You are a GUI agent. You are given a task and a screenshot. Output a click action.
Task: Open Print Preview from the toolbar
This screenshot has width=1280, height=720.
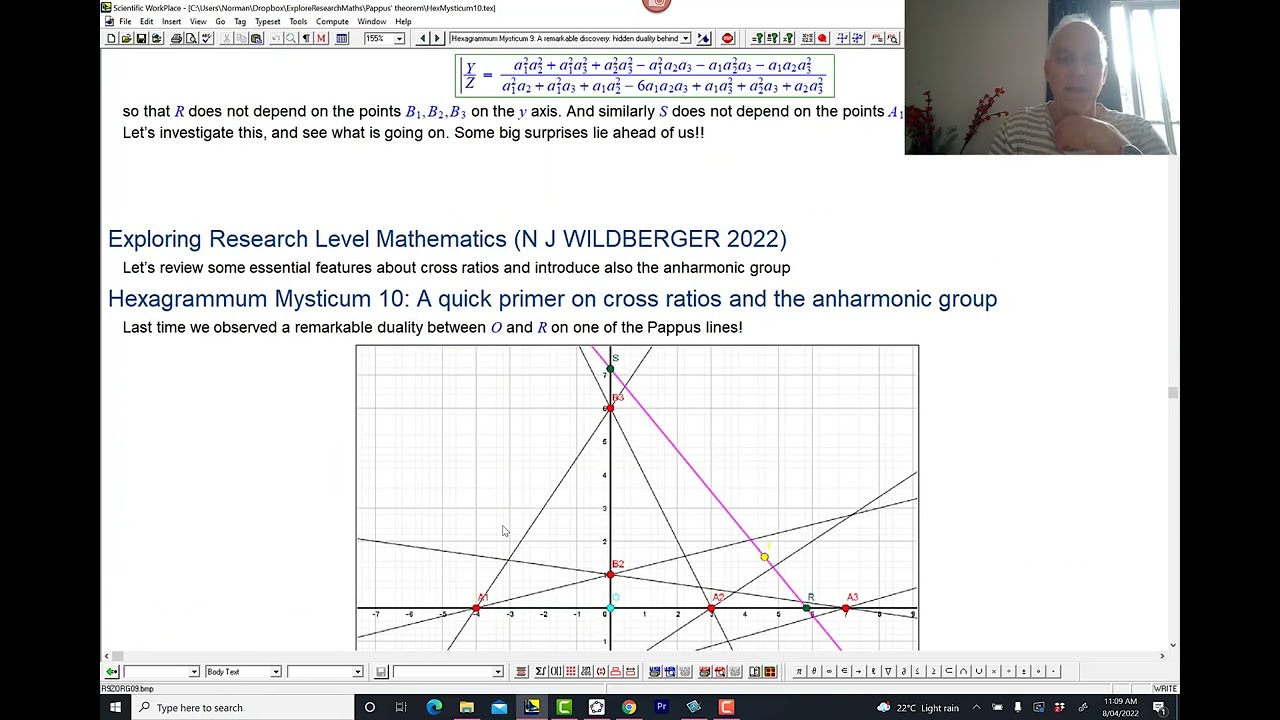coord(191,38)
